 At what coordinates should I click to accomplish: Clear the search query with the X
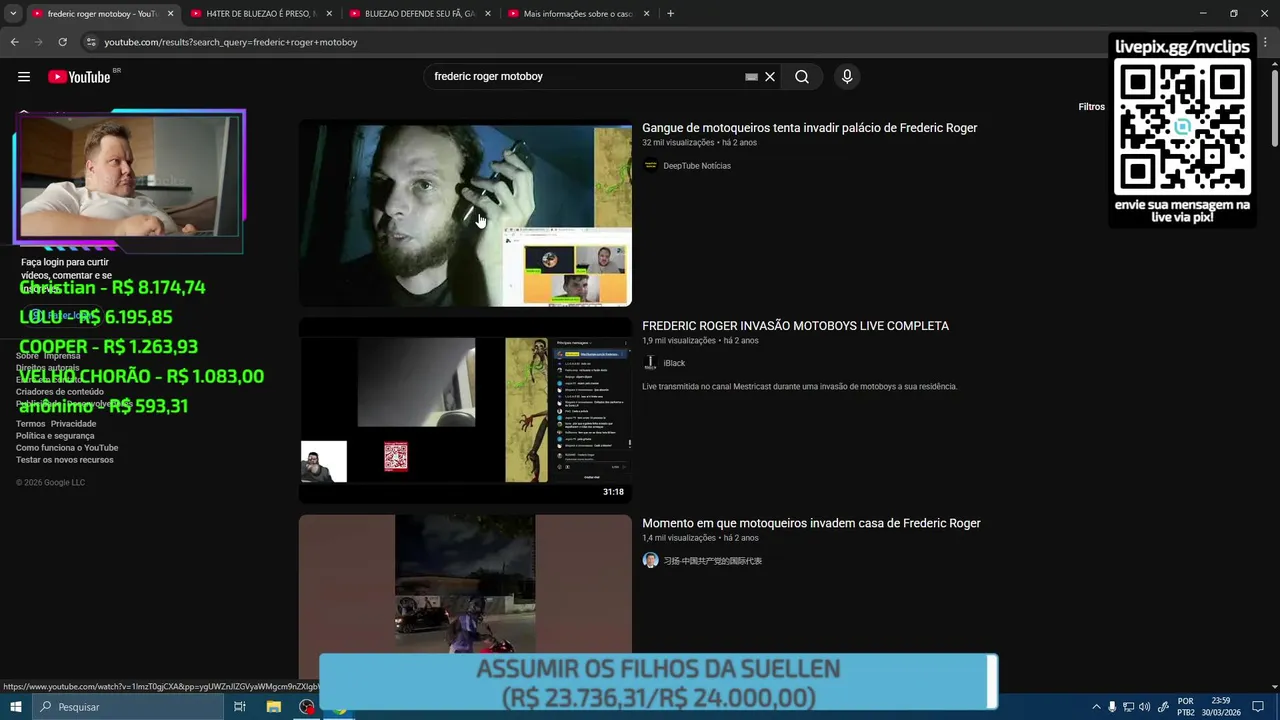click(x=770, y=77)
